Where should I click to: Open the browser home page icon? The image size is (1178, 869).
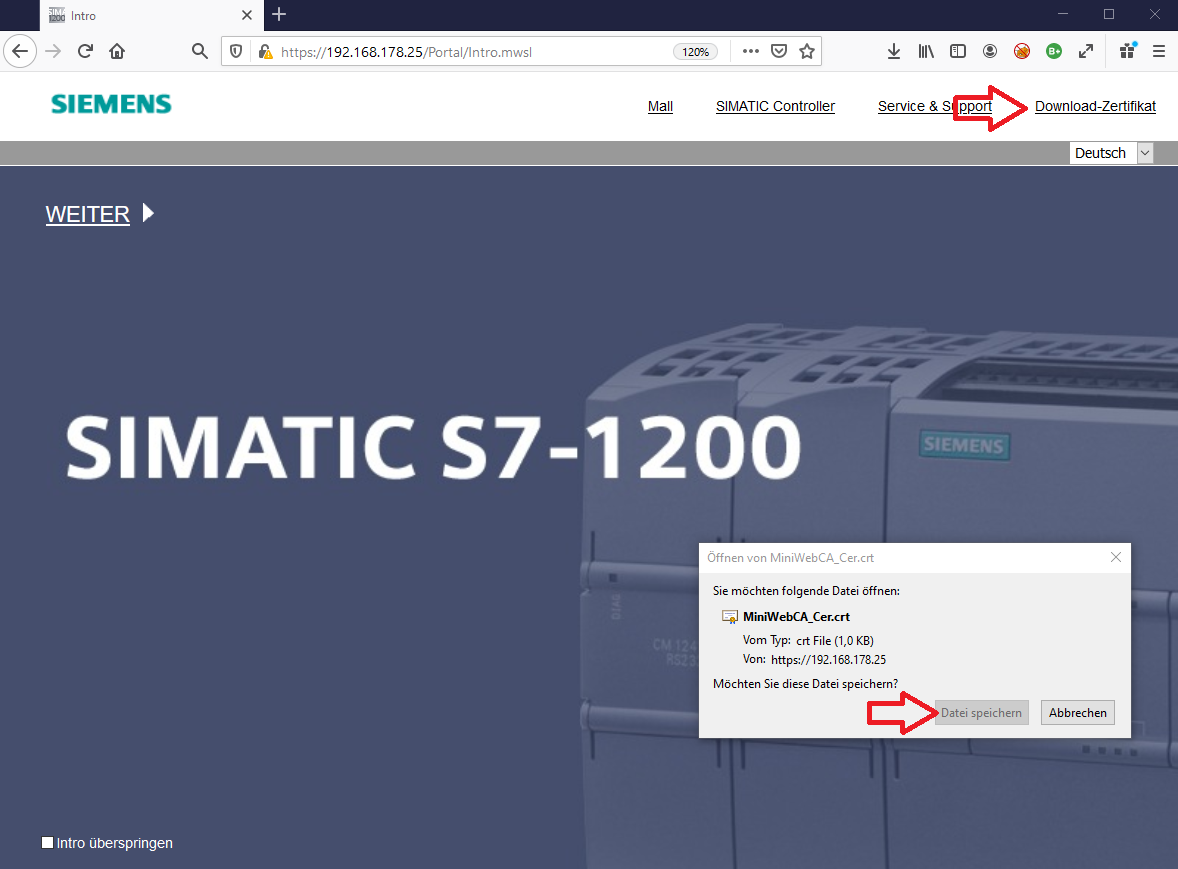click(x=117, y=51)
